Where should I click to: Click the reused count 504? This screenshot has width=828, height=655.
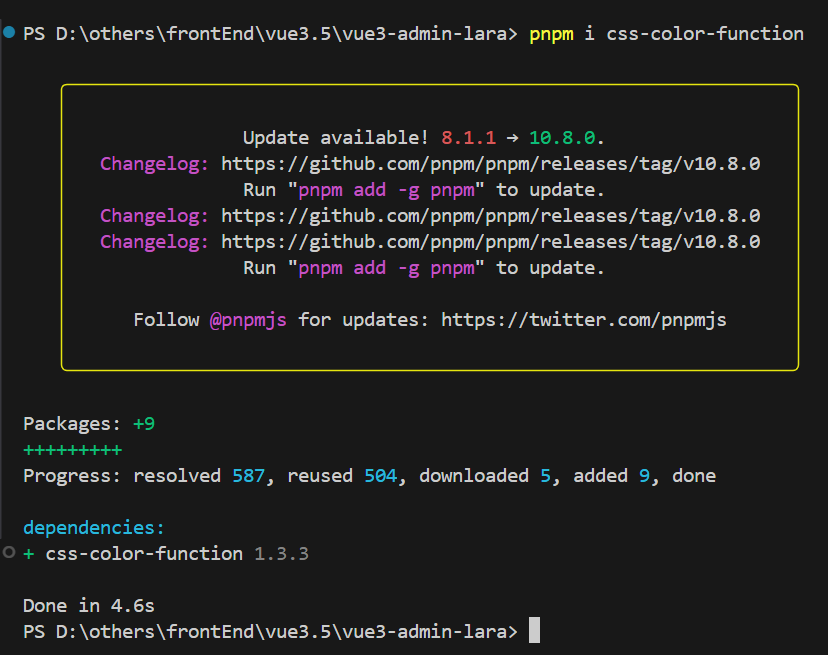381,476
